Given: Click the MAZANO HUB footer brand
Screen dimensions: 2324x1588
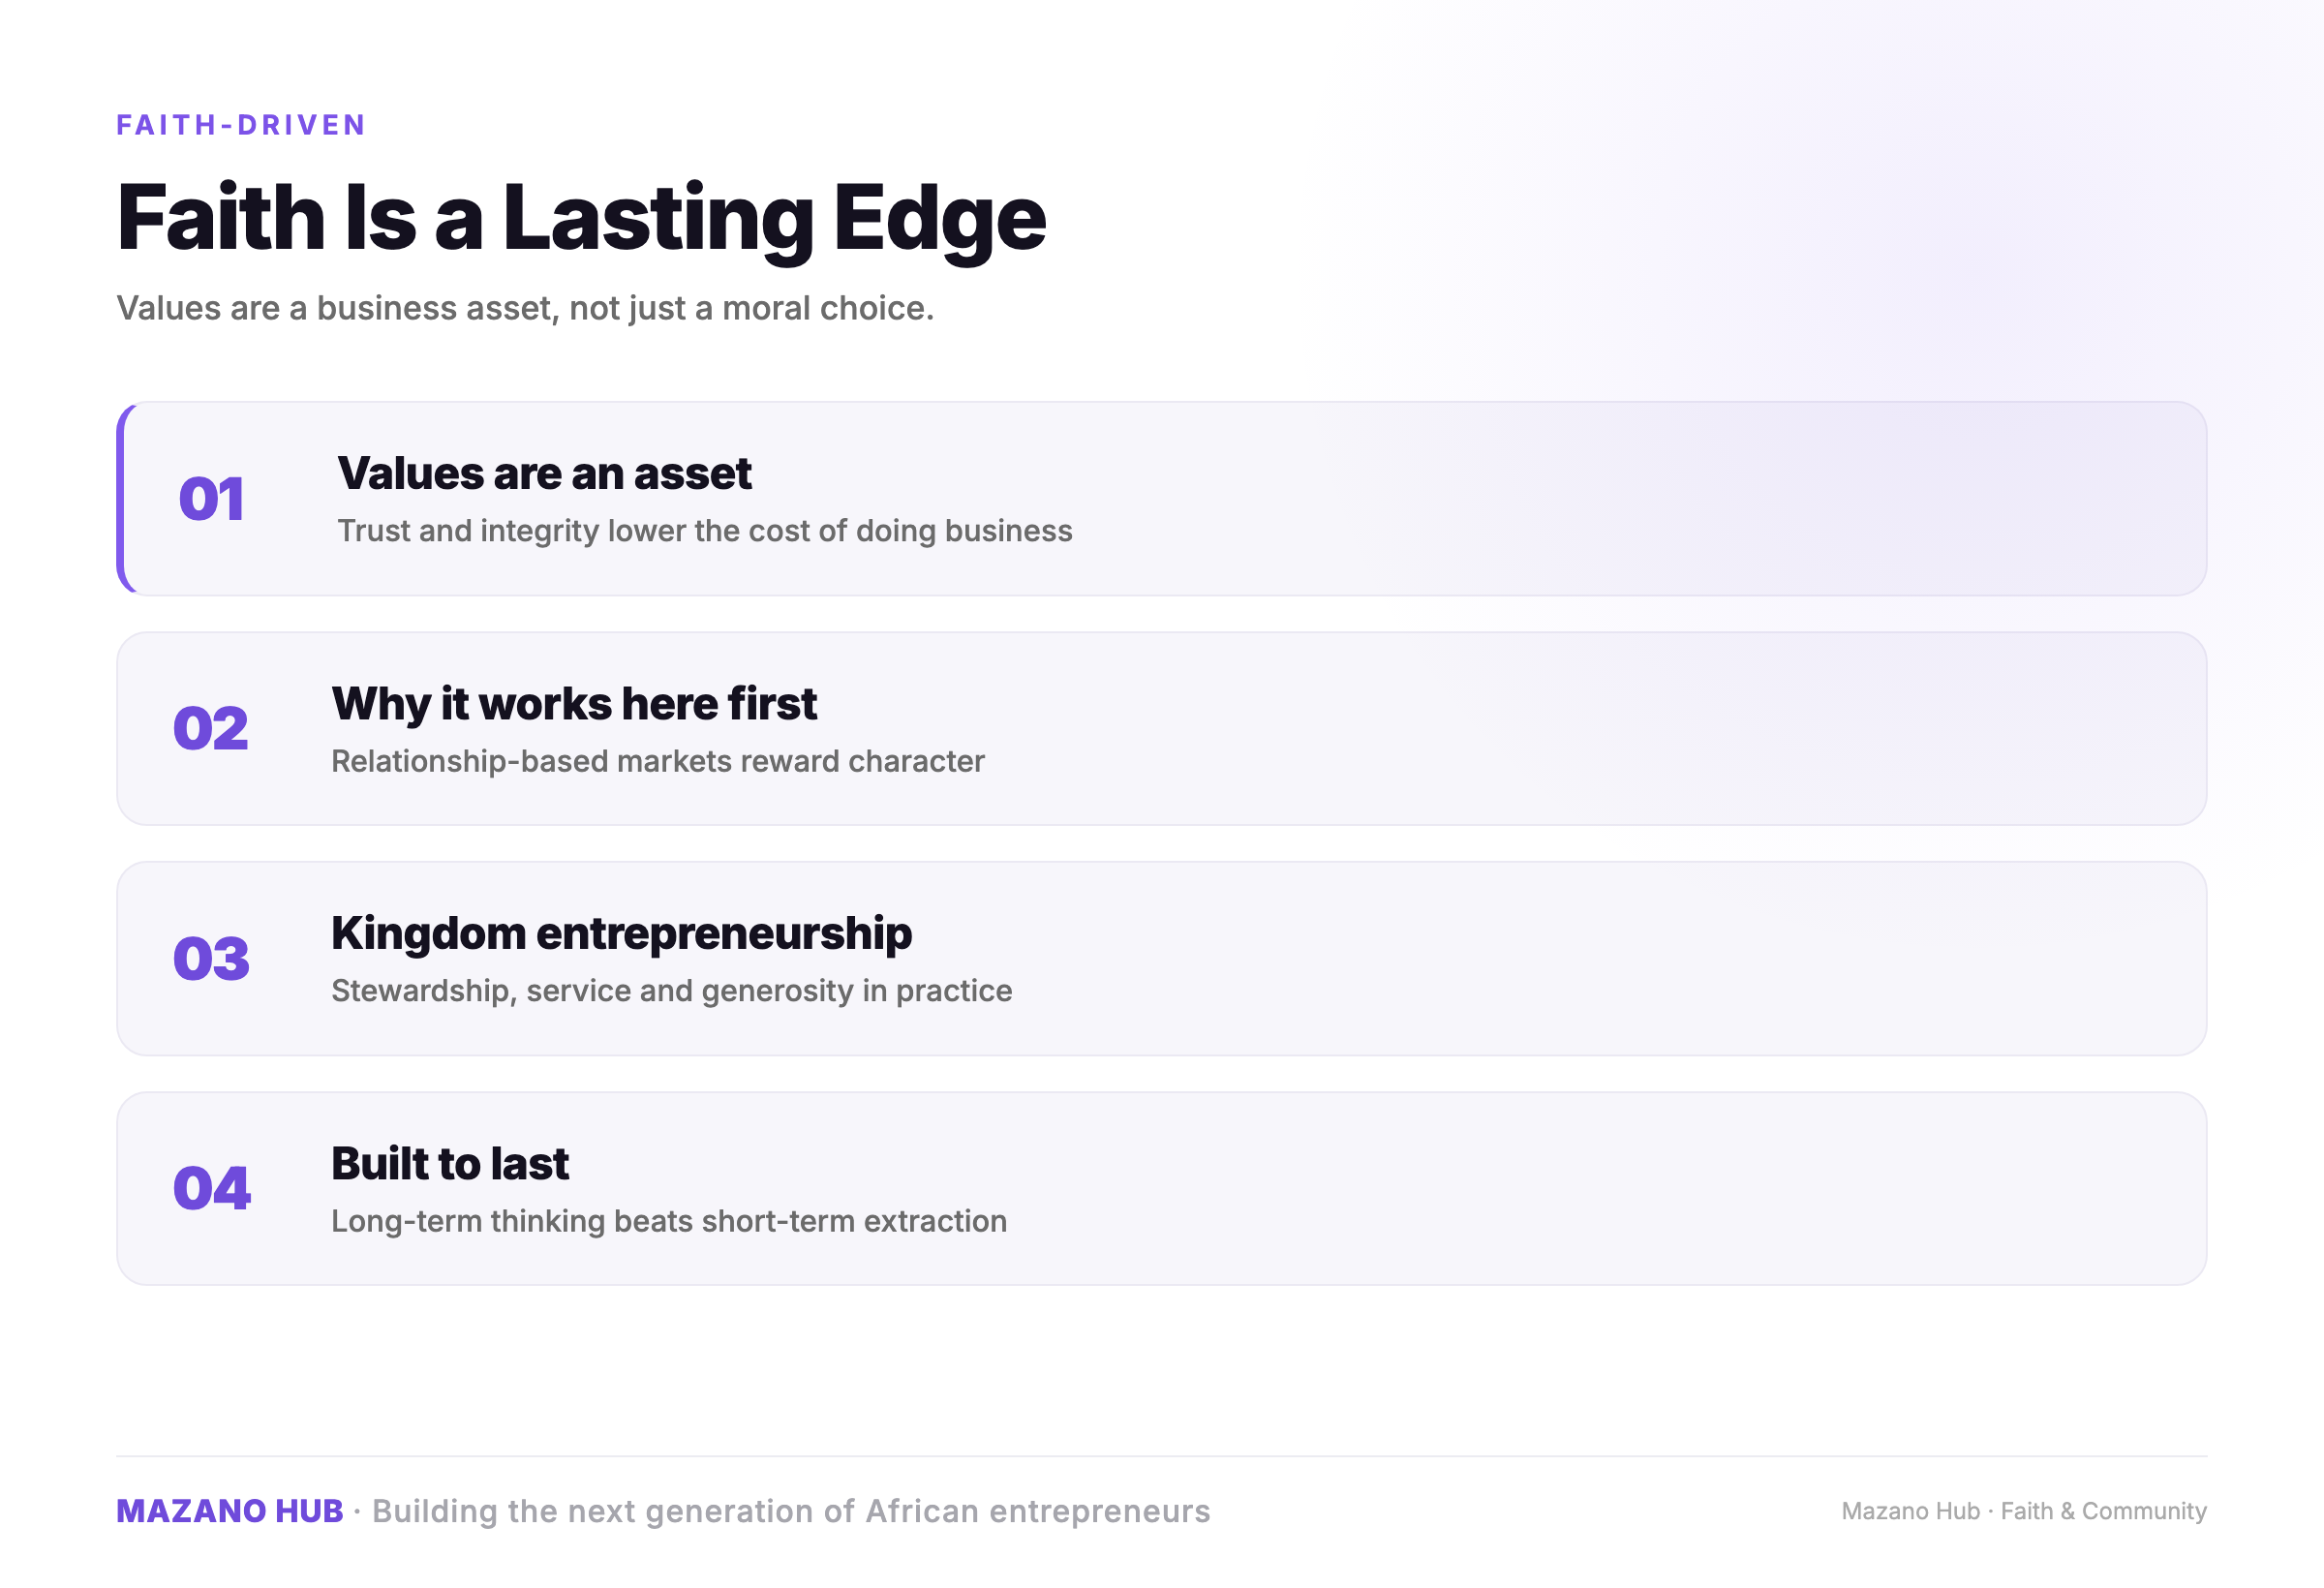Looking at the screenshot, I should [x=230, y=1510].
